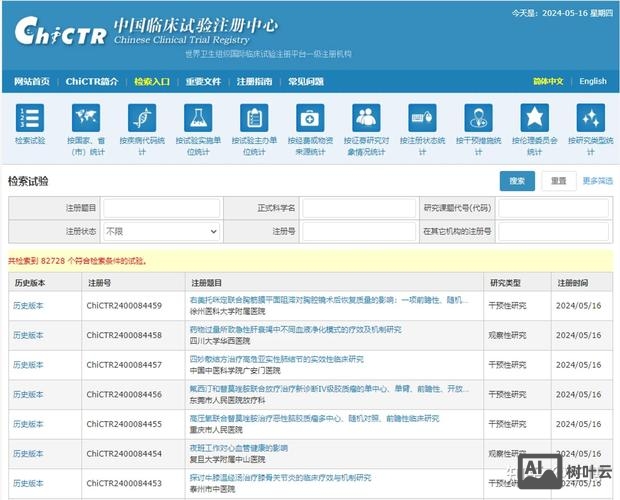The height and width of the screenshot is (500, 620).
Task: Click 干预性研究 type for ChiCTR2400084459
Action: [x=507, y=306]
